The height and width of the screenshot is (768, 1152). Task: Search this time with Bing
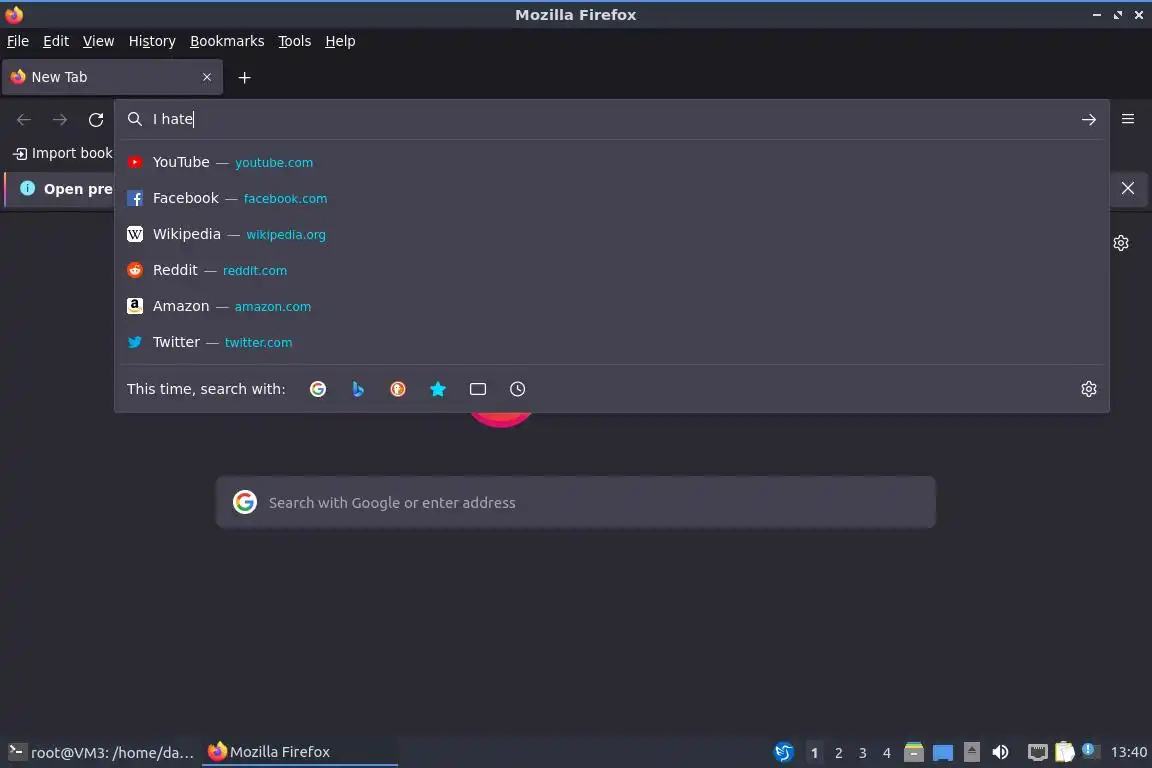point(358,389)
